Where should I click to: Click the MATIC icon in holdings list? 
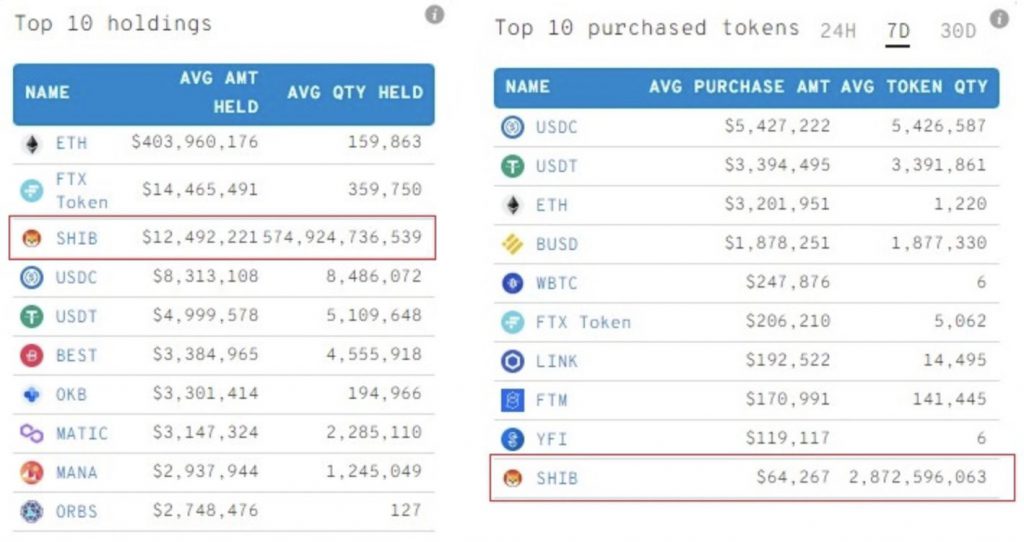pos(31,433)
